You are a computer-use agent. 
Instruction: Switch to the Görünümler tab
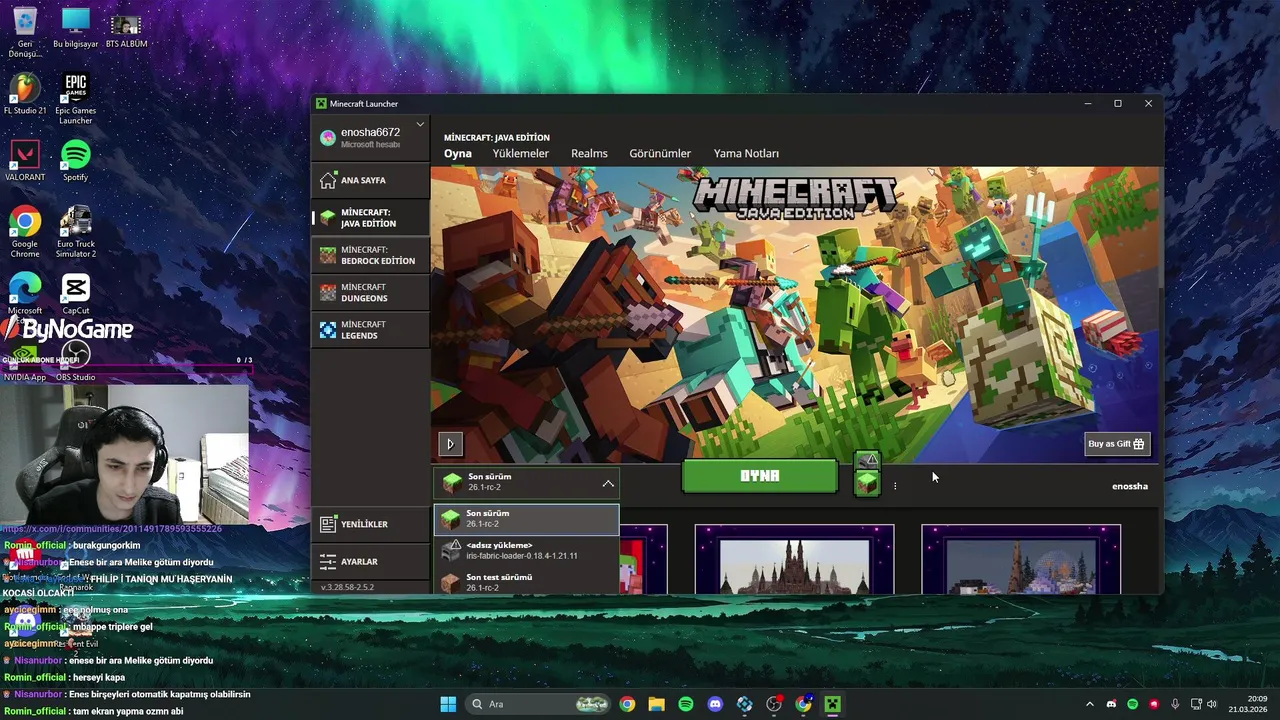[x=660, y=153]
